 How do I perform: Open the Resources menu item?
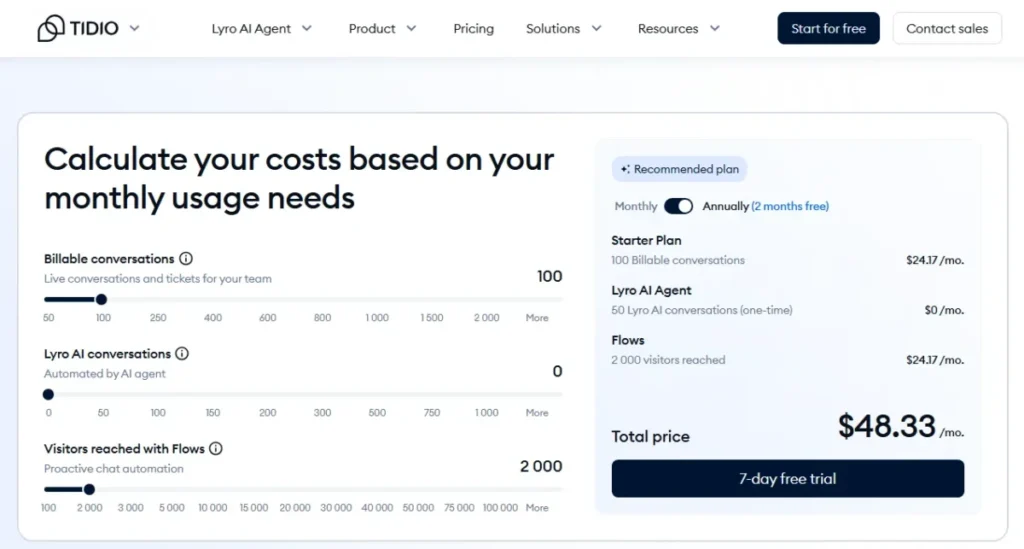pyautogui.click(x=667, y=29)
